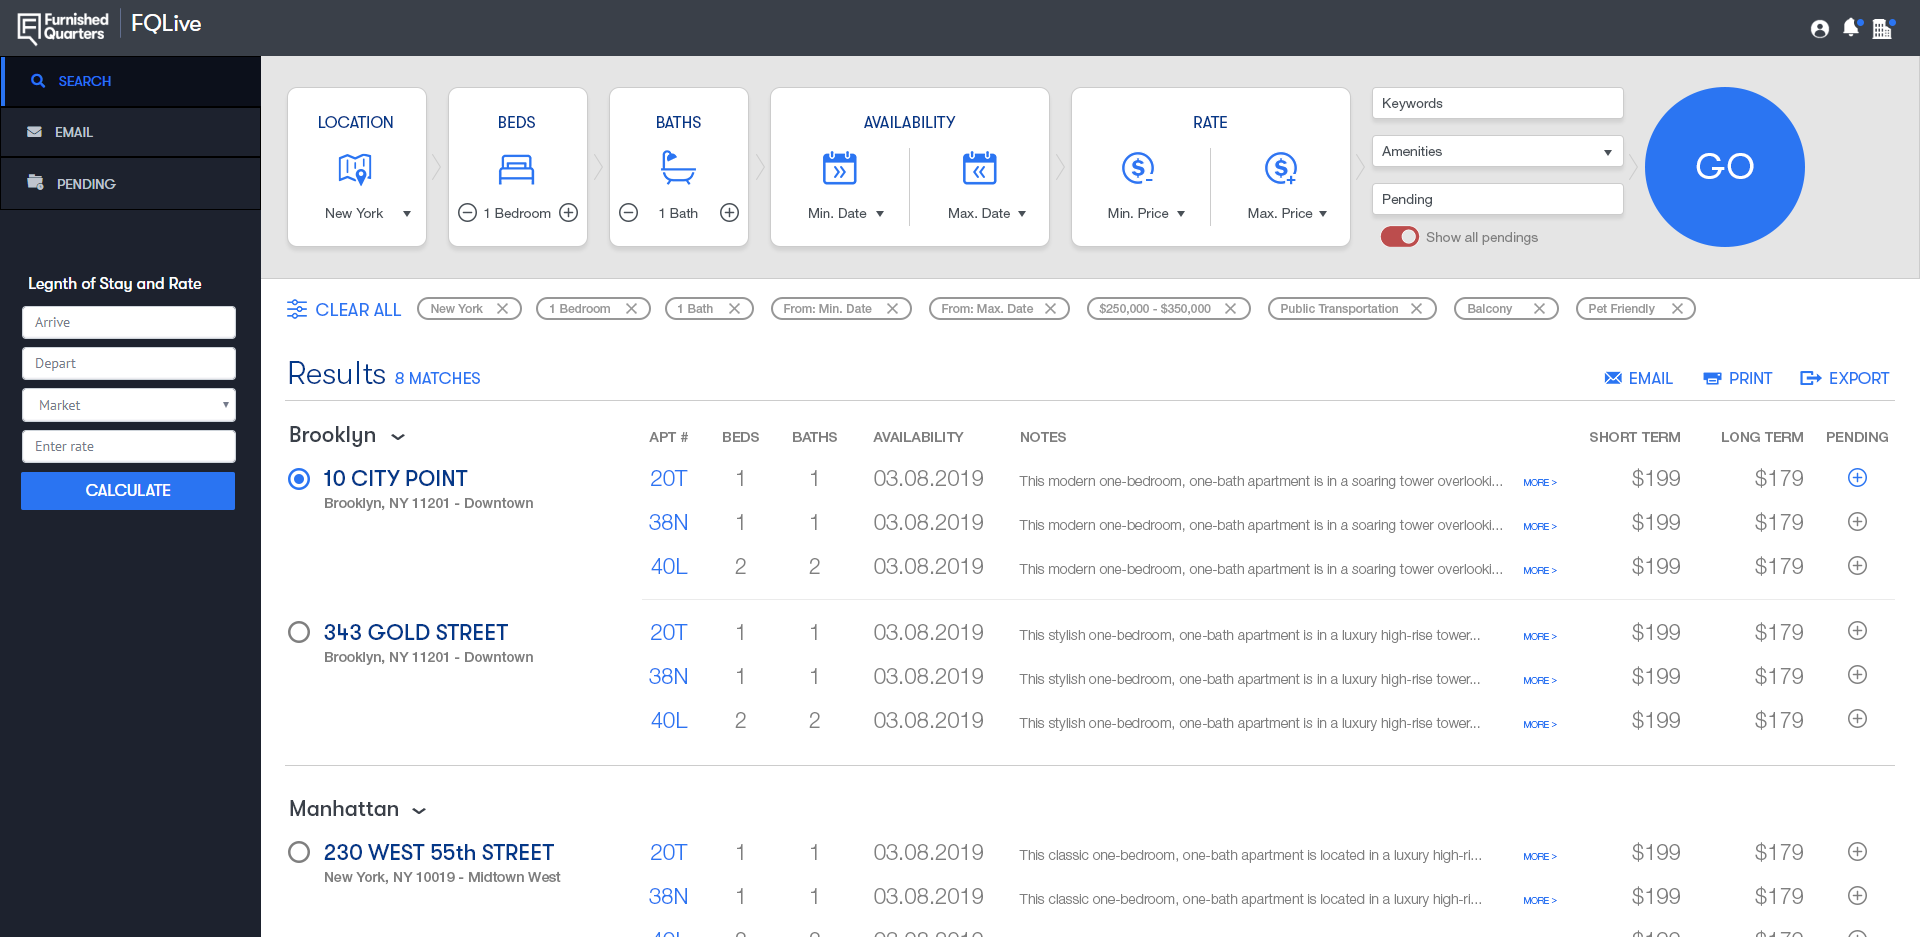This screenshot has width=1920, height=937.
Task: Click the Max. Price dollar icon
Action: point(1281,168)
